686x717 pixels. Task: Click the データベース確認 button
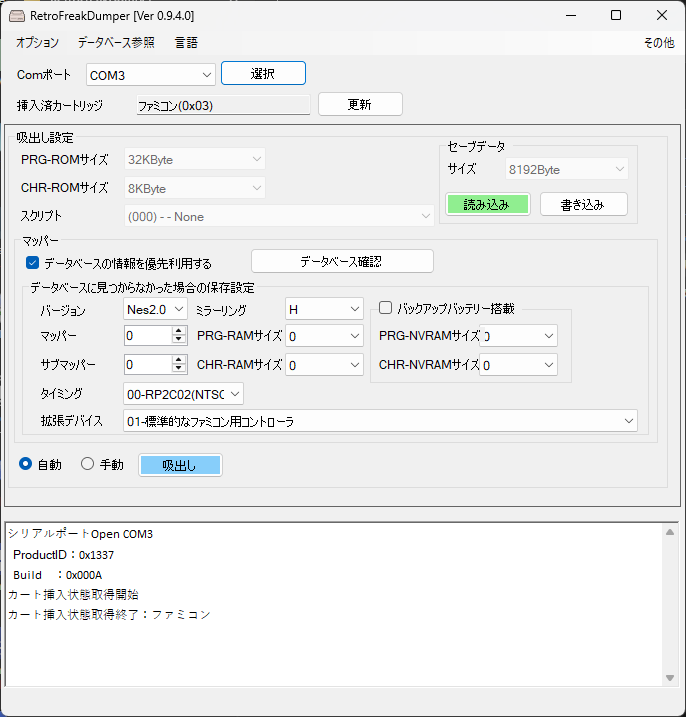[x=342, y=261]
